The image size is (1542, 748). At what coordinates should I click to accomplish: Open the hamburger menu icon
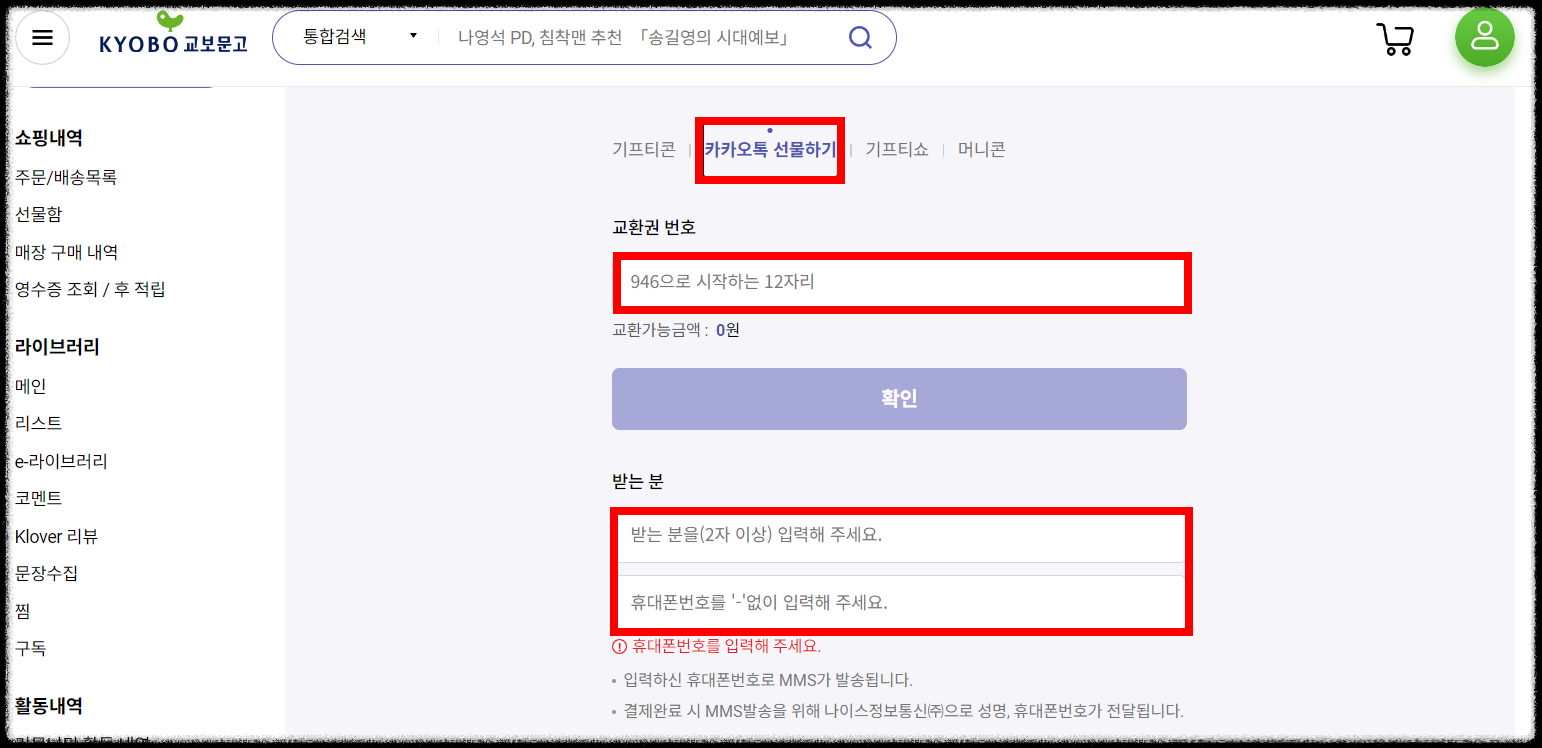pos(42,38)
